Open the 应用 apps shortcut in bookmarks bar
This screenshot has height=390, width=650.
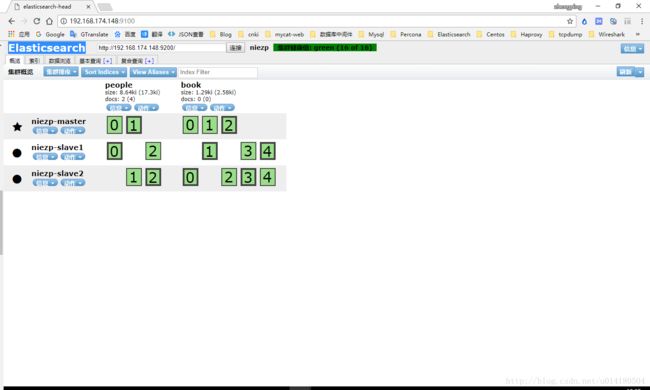(19, 34)
